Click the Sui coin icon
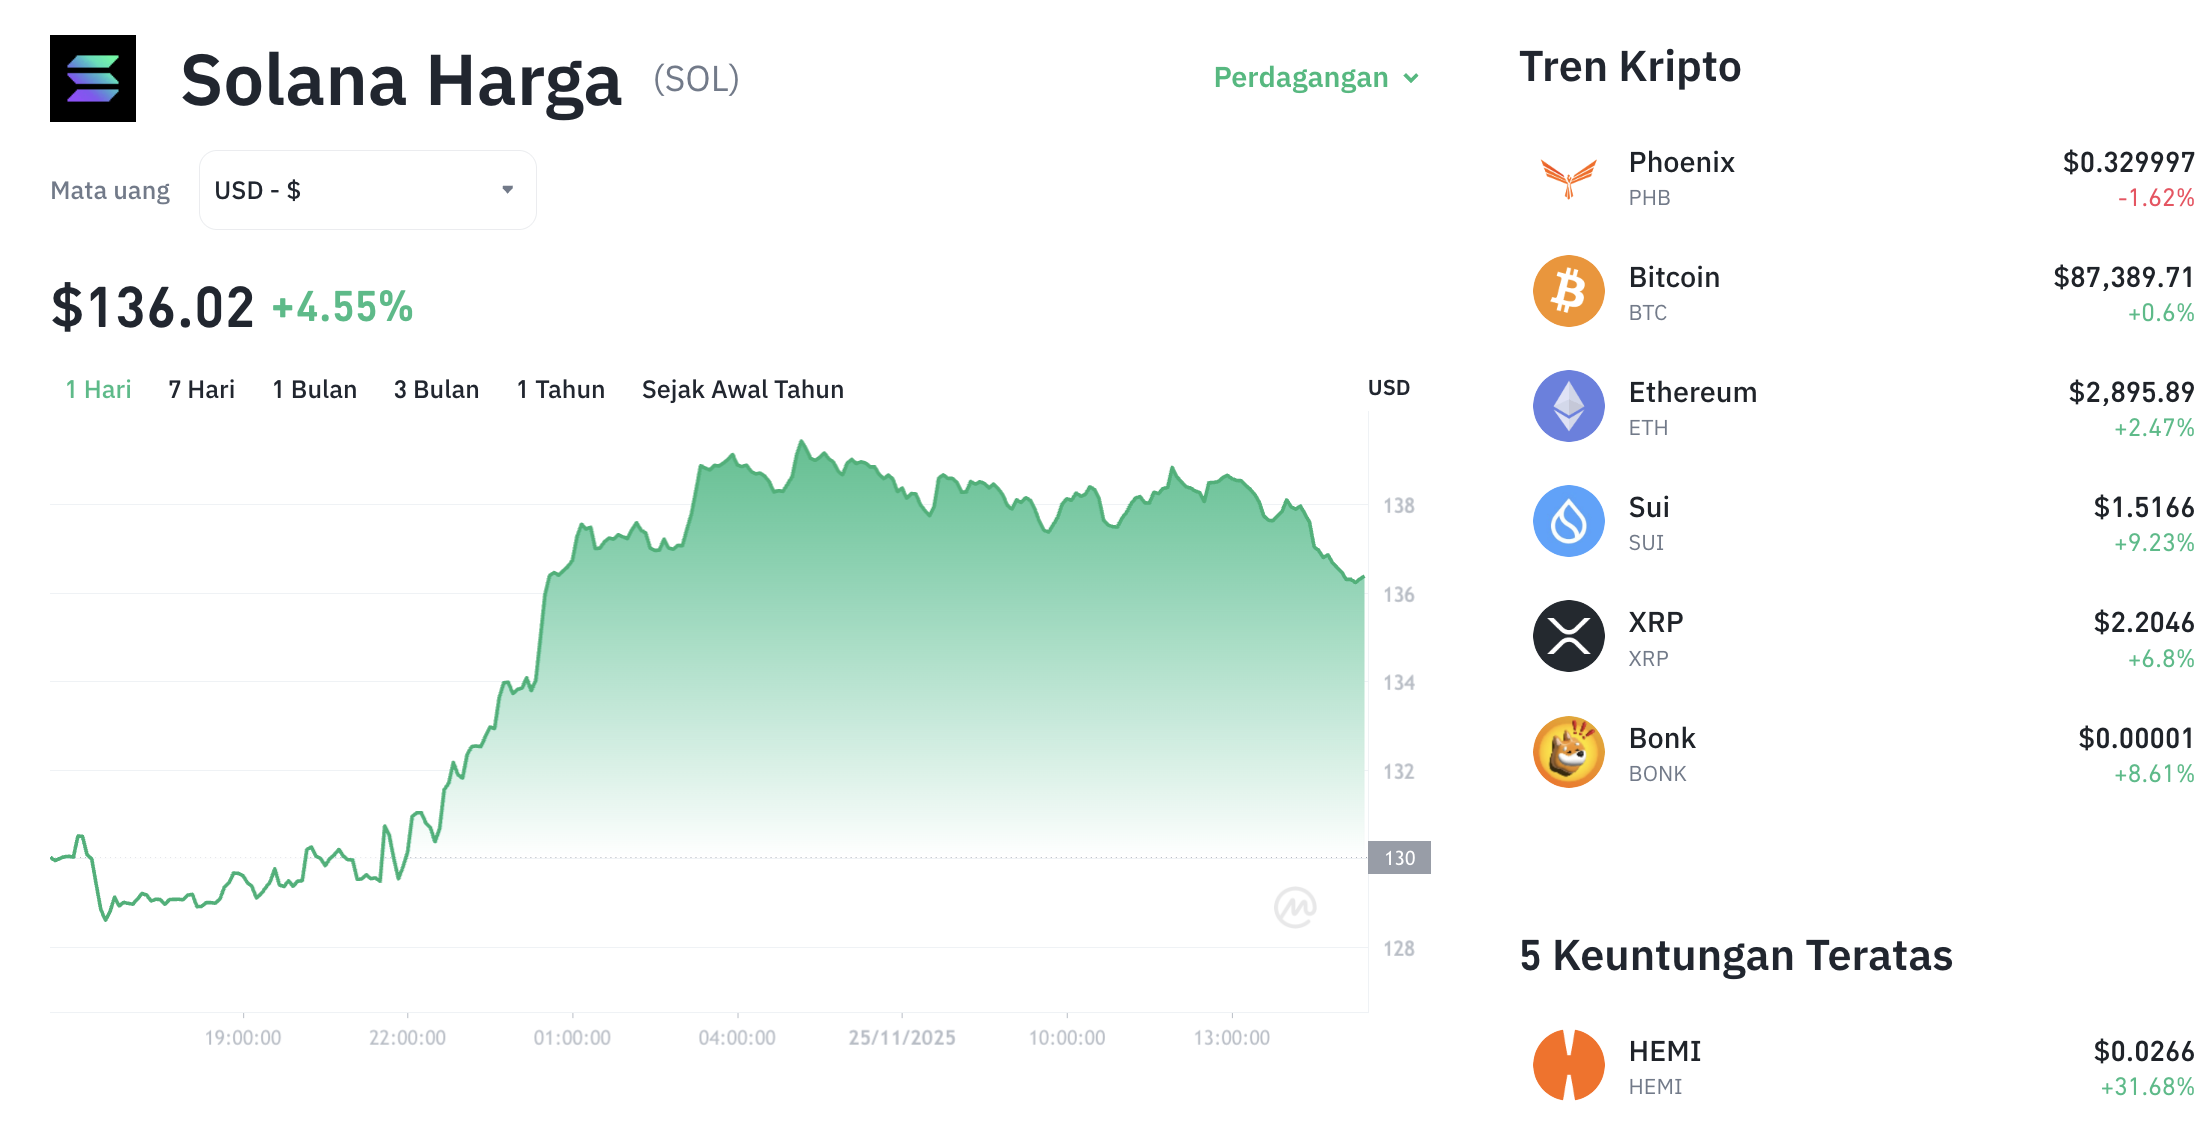The image size is (2210, 1124). [1568, 520]
